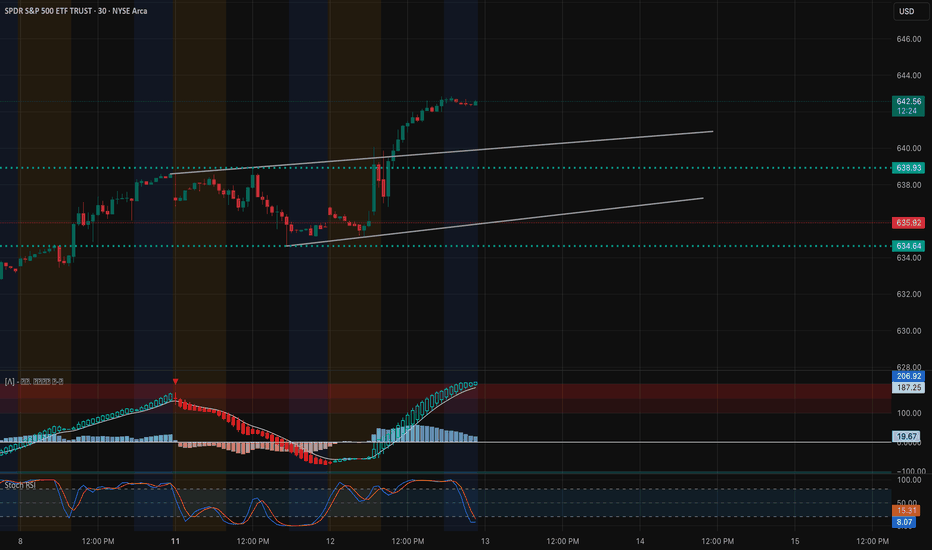932x550 pixels.
Task: Click date label 8 on the time axis
Action: pos(20,541)
